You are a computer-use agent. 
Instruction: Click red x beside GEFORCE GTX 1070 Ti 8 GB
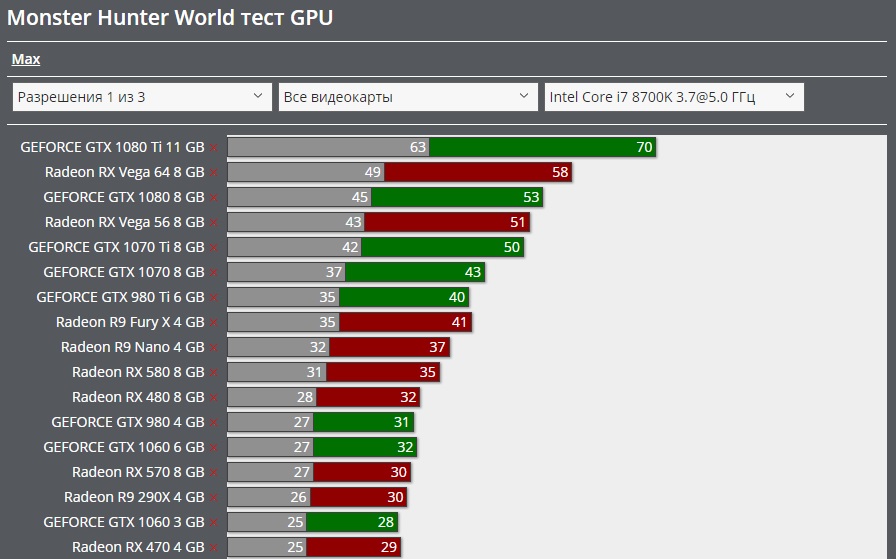coord(214,247)
